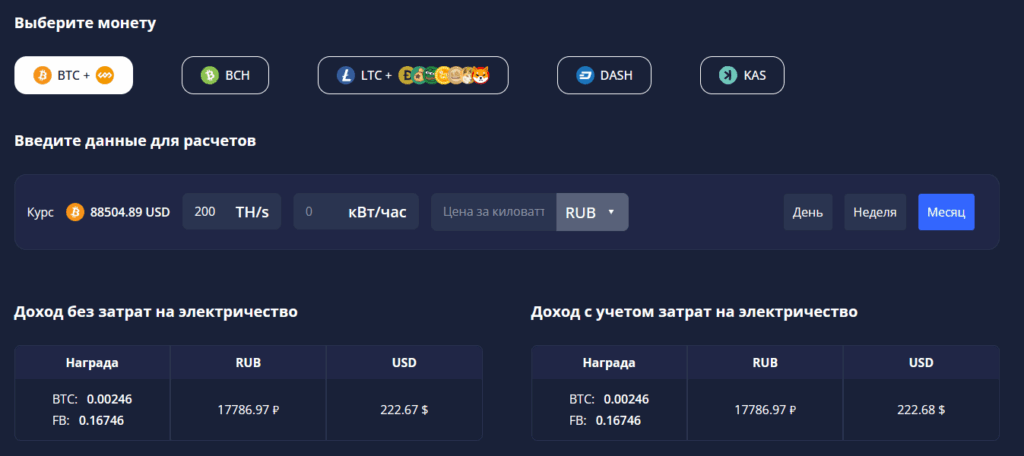Select the Месяц period option
1024x456 pixels.
click(945, 212)
